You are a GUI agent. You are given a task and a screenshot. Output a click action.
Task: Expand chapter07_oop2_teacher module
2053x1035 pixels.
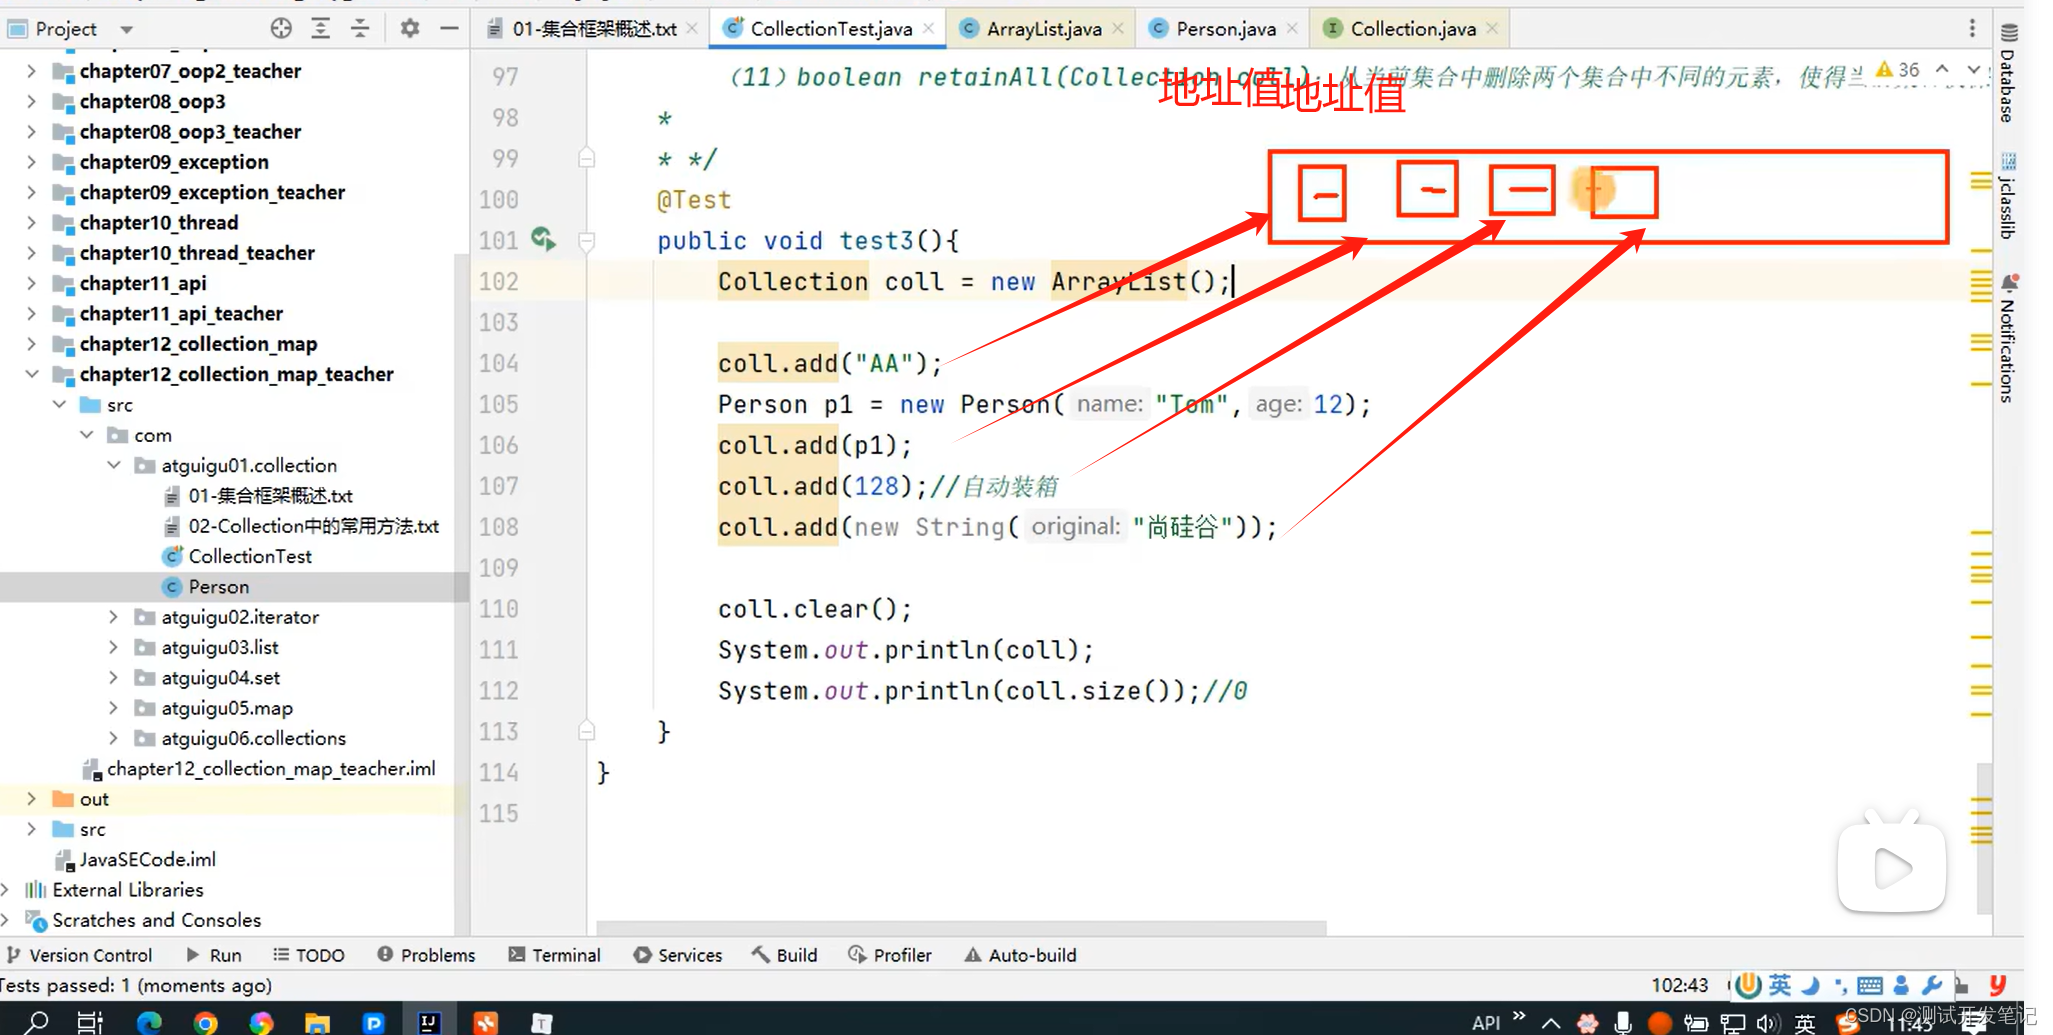[31, 71]
